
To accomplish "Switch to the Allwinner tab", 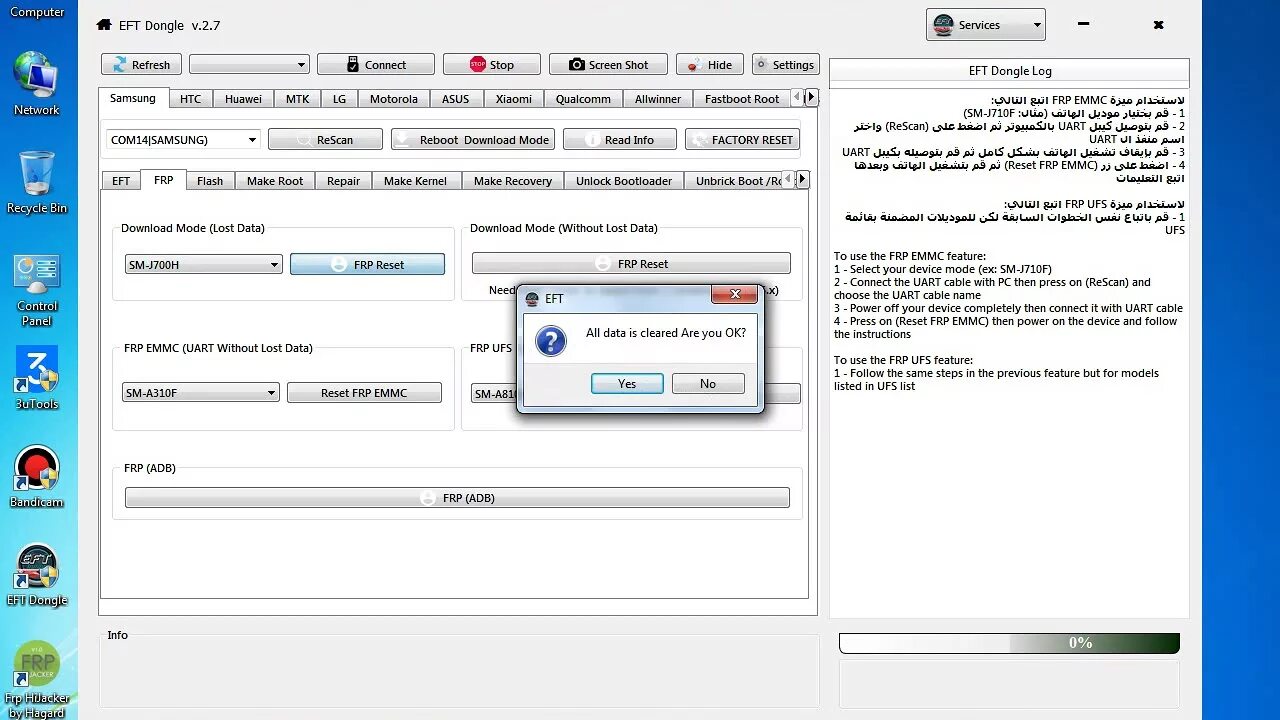I will pyautogui.click(x=658, y=99).
